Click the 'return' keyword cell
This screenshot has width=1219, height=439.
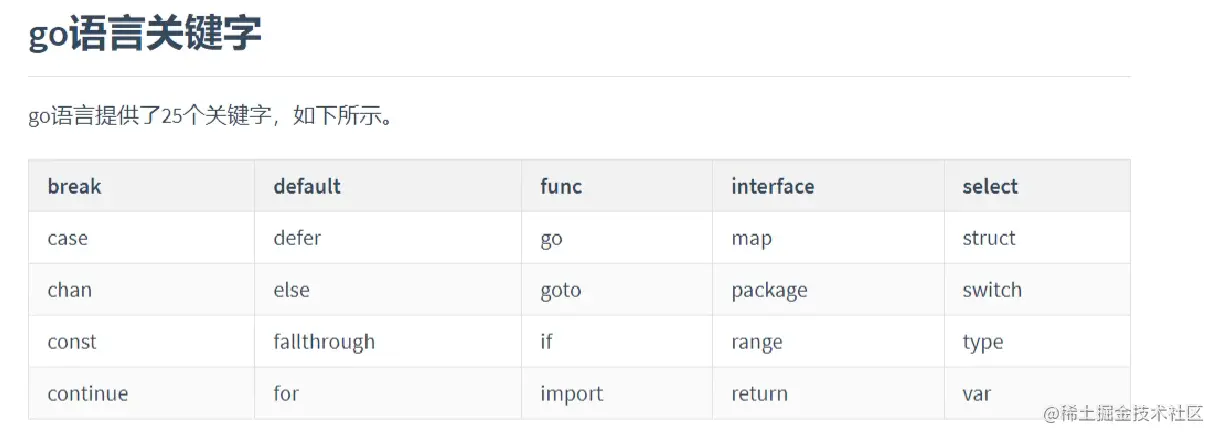coord(759,394)
